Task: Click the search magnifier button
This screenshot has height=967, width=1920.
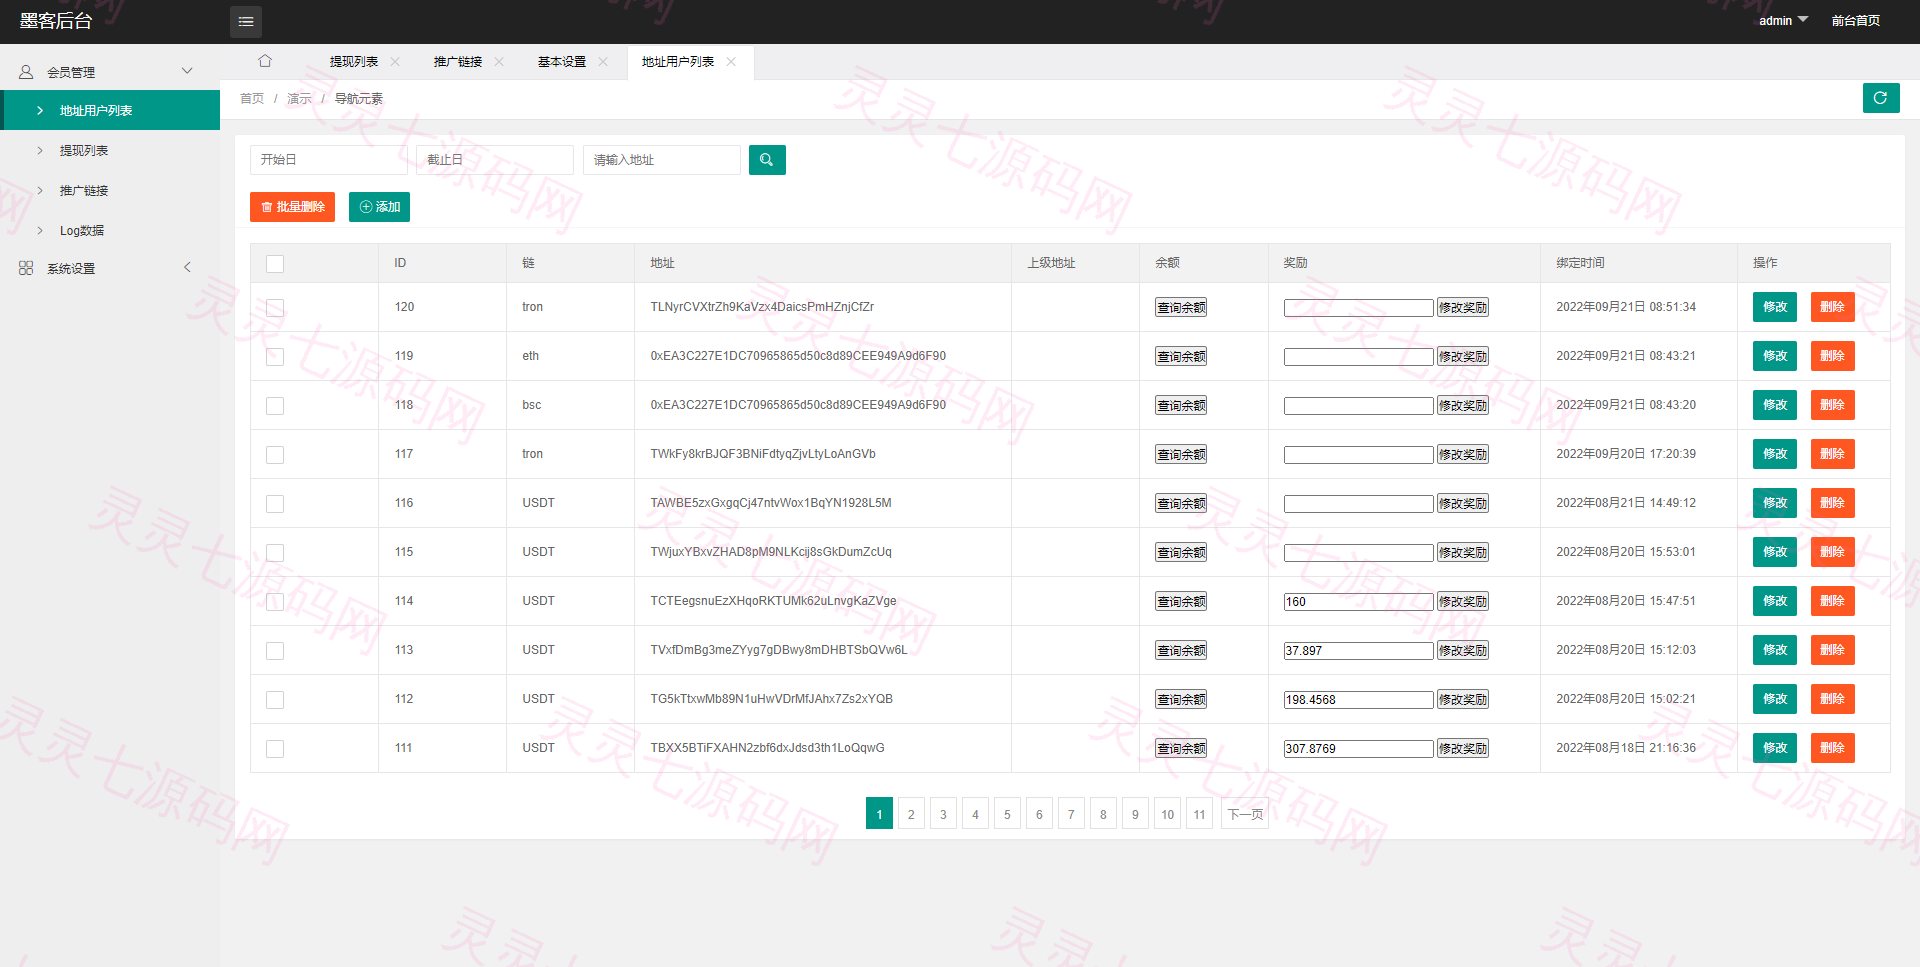Action: [767, 160]
